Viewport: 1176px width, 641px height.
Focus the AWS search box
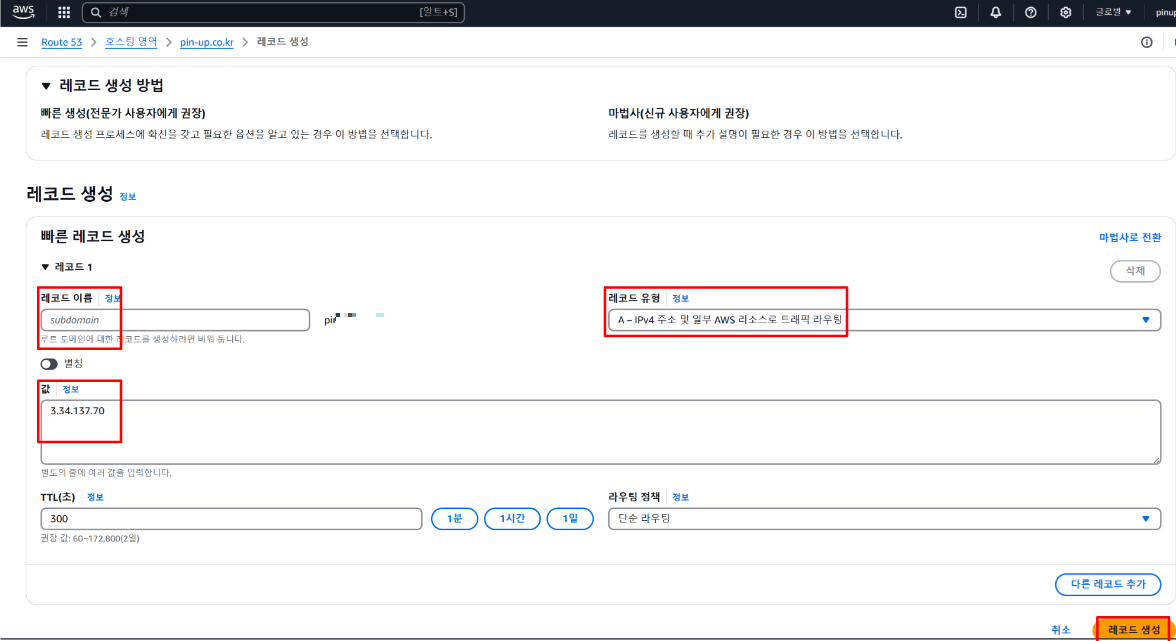tap(273, 12)
